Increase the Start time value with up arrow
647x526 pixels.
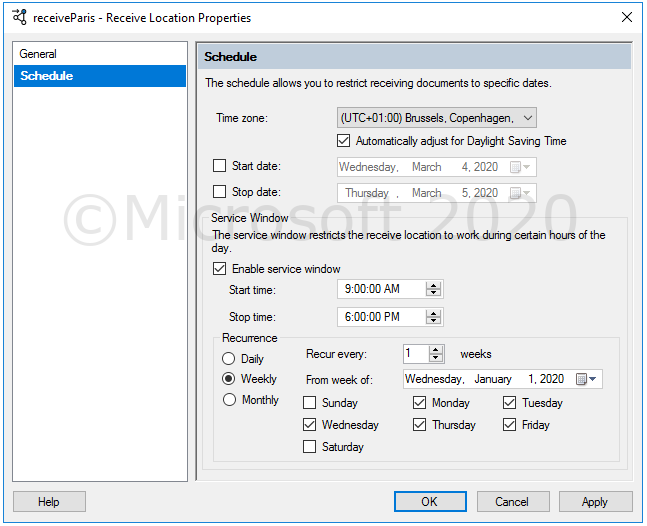pos(433,285)
